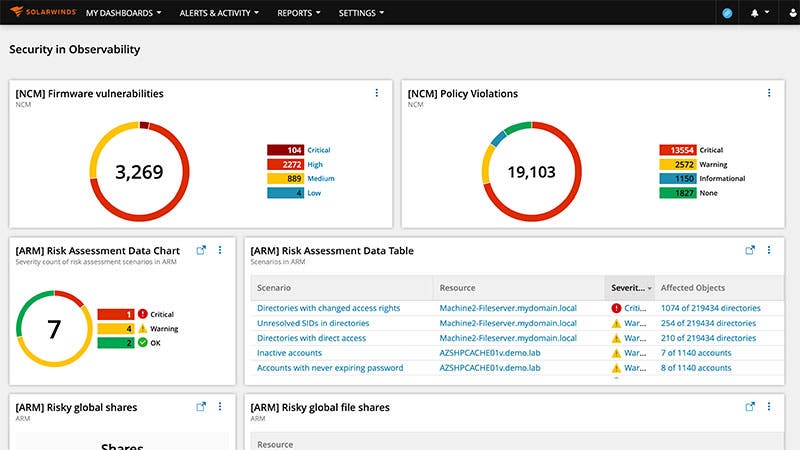Open the Medium firmware vulnerabilities link
The image size is (800, 450).
[321, 179]
